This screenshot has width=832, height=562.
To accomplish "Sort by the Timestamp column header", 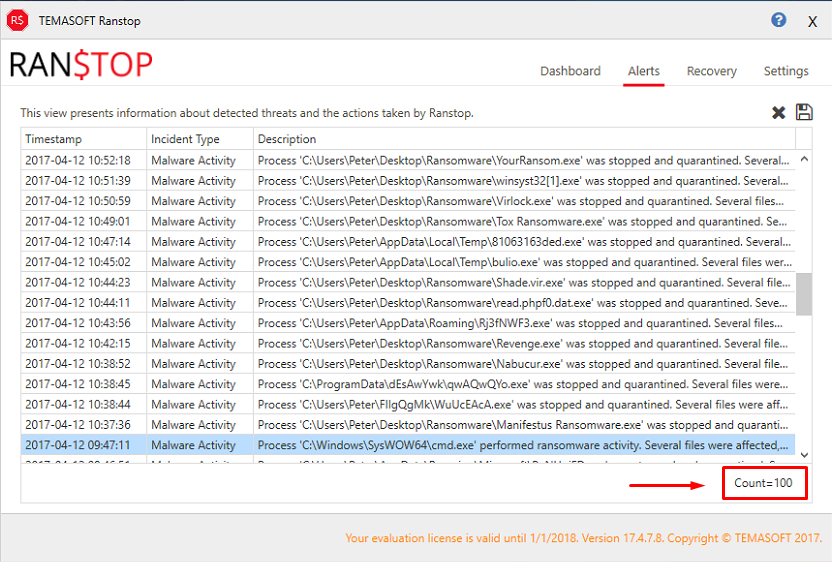I will (x=83, y=139).
